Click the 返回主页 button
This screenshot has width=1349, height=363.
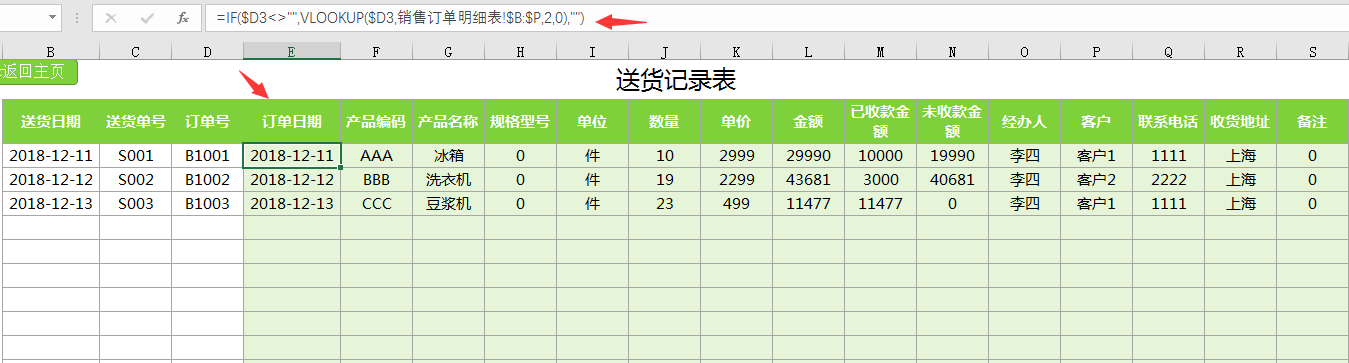(x=39, y=71)
